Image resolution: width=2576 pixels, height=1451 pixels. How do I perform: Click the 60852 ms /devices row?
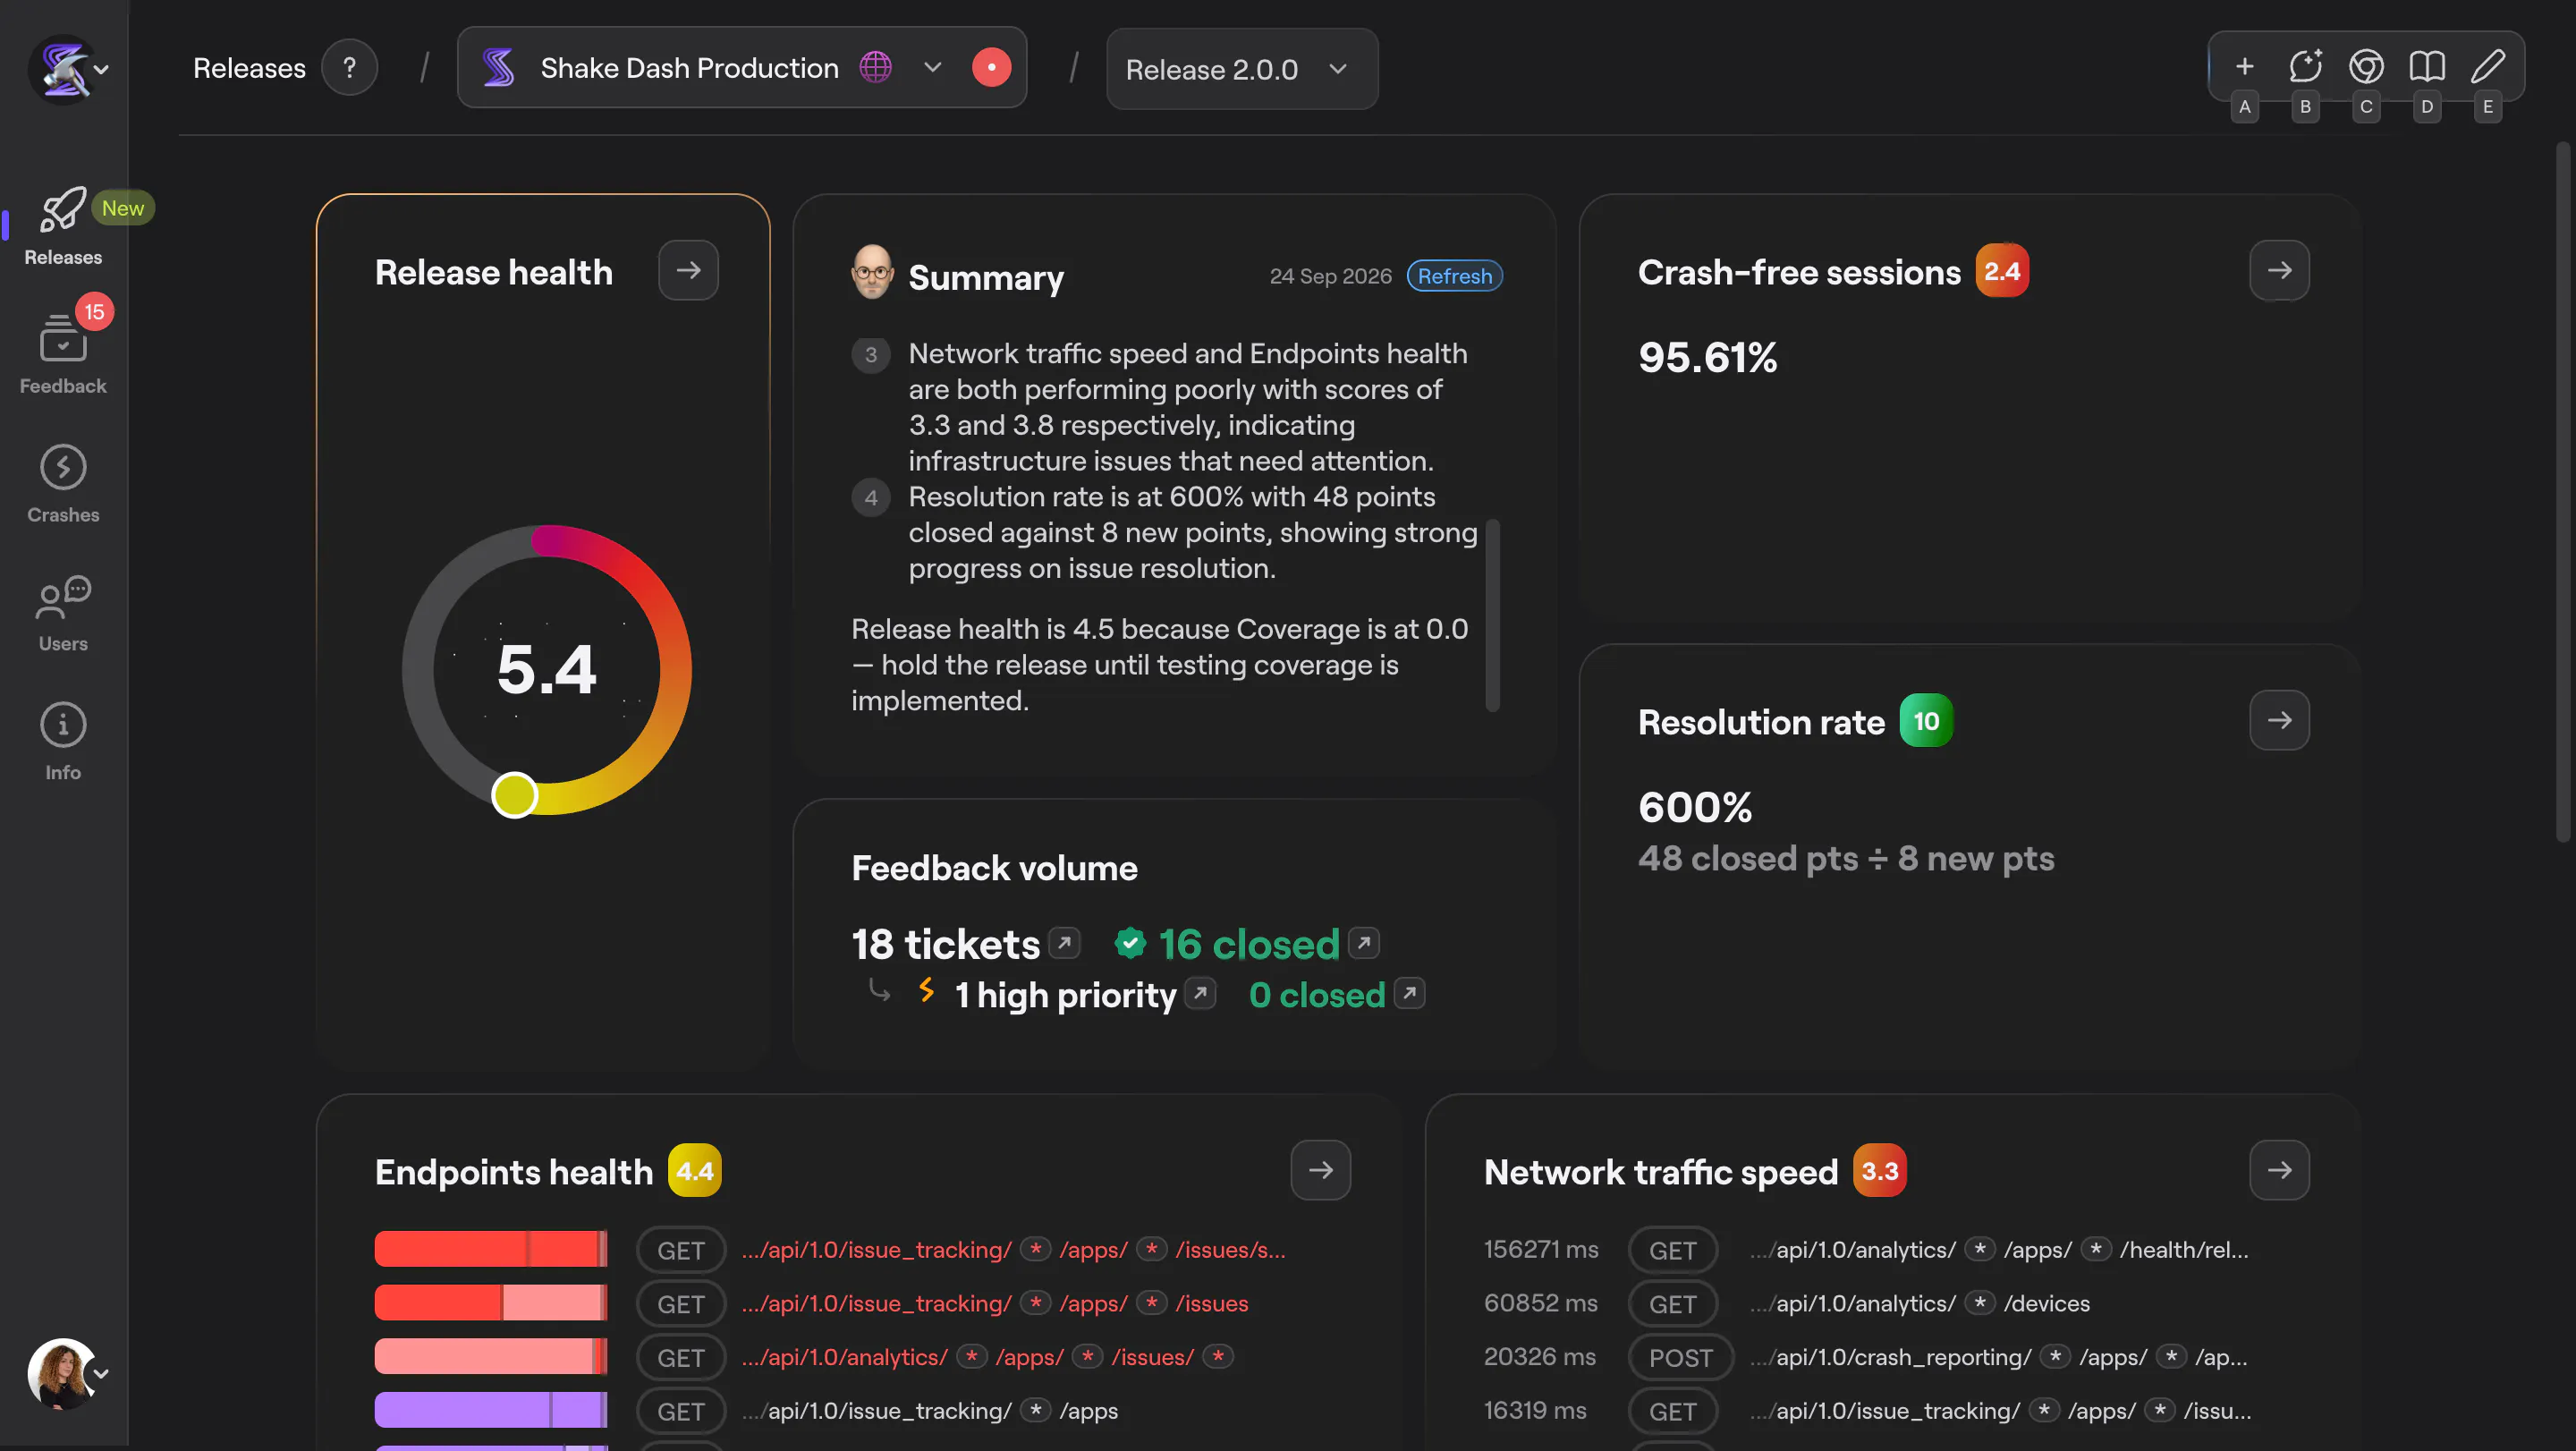pos(1787,1304)
